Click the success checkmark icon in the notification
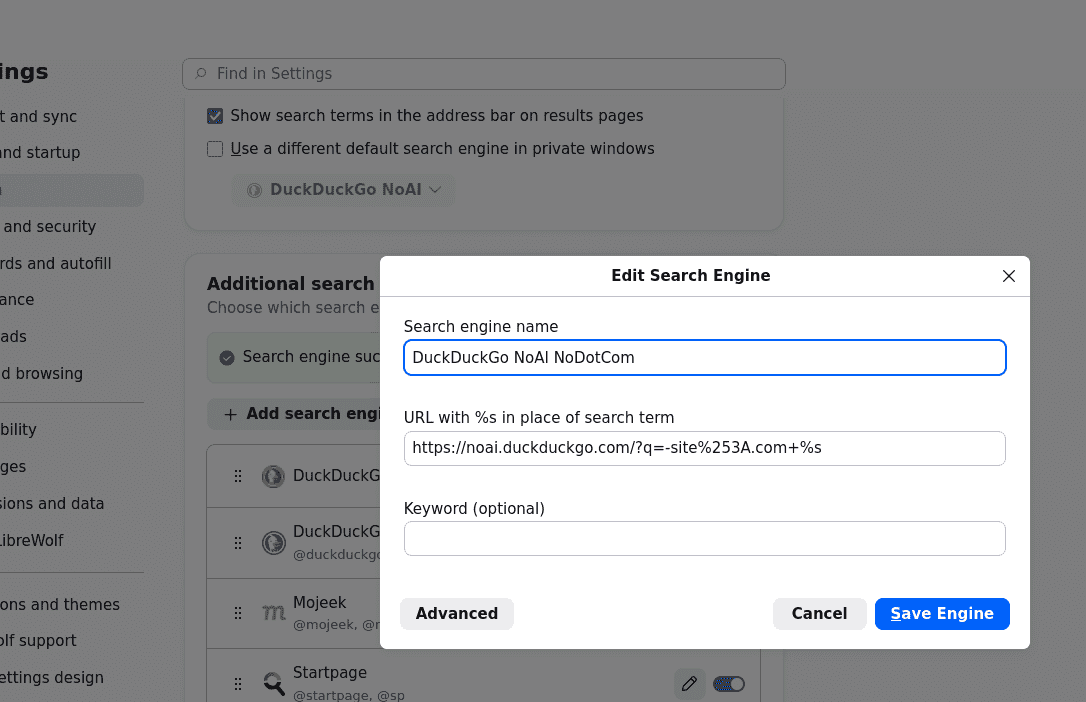This screenshot has width=1086, height=702. pyautogui.click(x=226, y=357)
